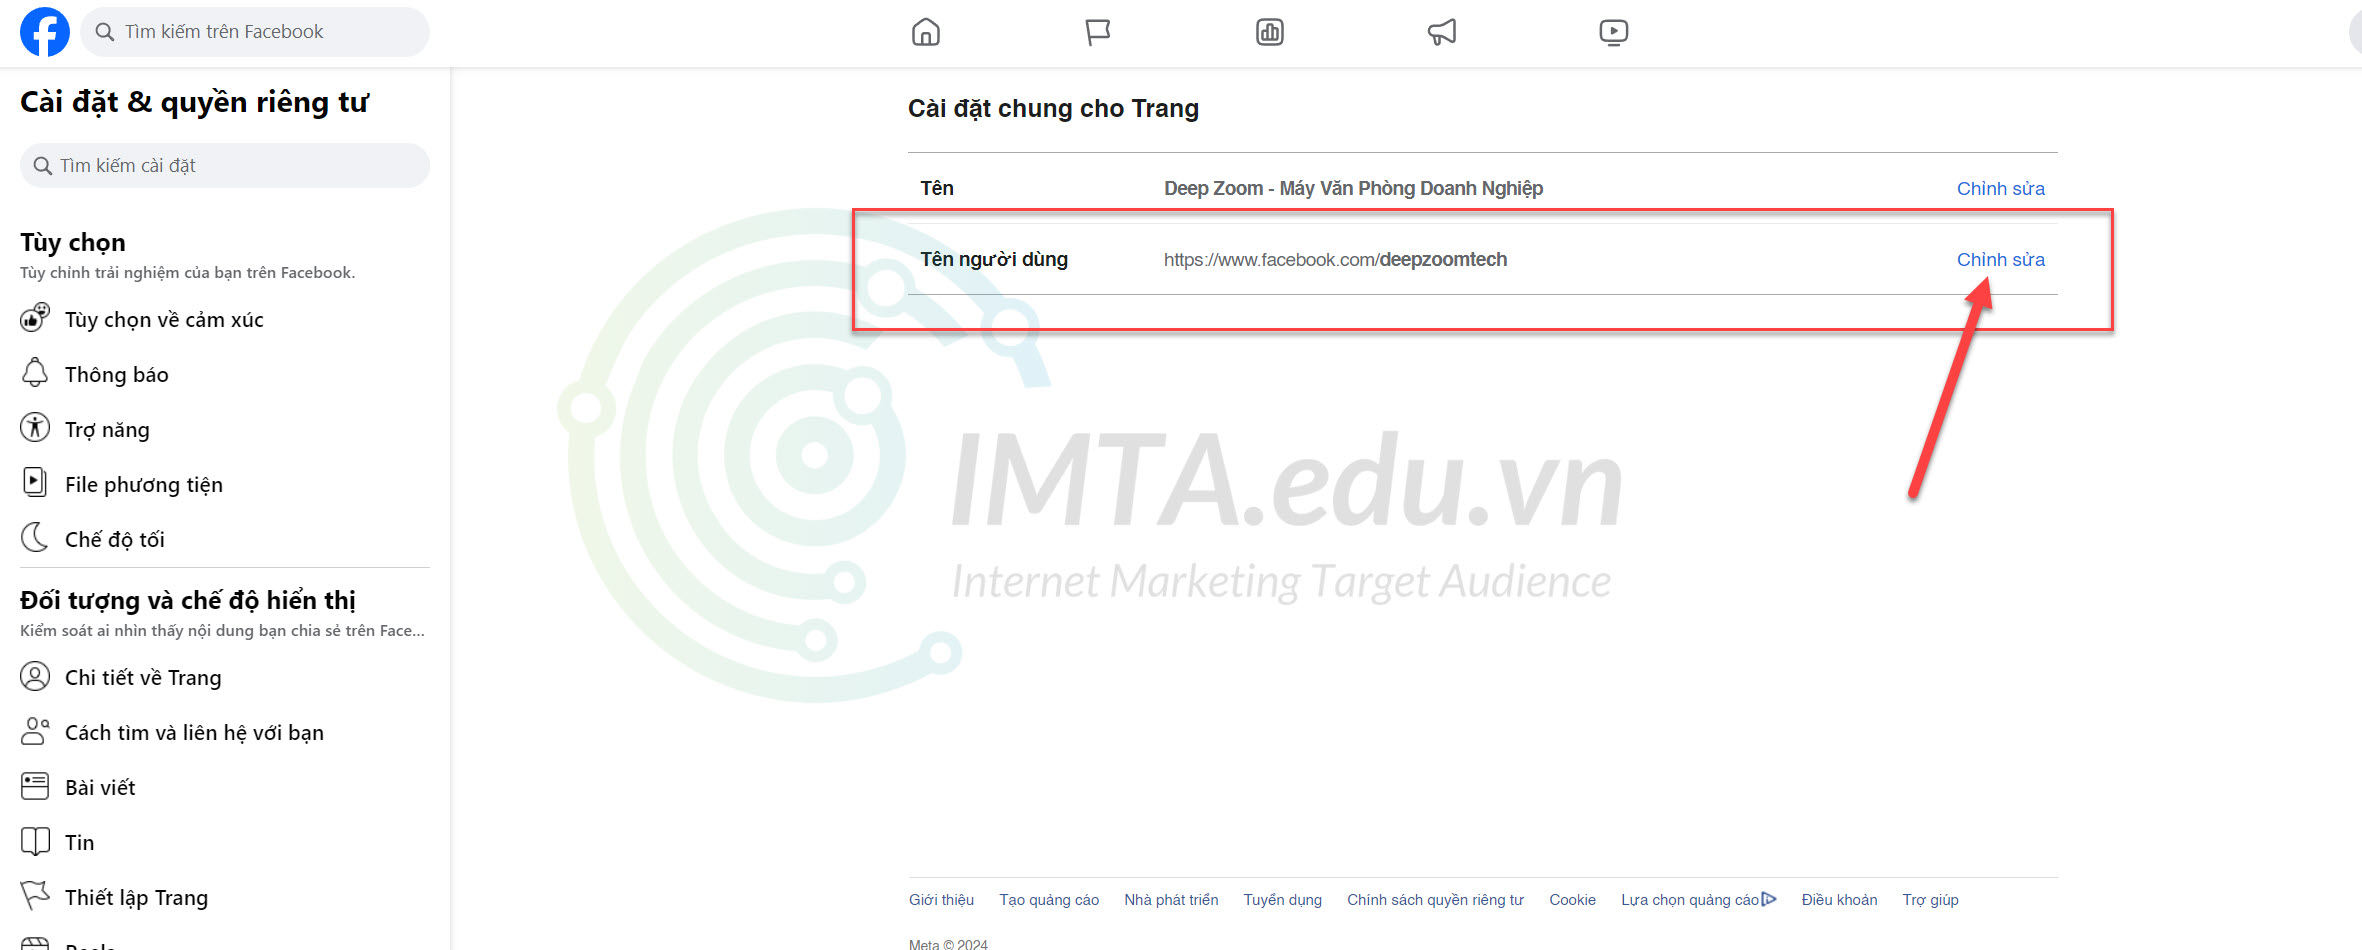The width and height of the screenshot is (2362, 950).
Task: Open 'Thông báo' settings
Action: click(x=116, y=375)
